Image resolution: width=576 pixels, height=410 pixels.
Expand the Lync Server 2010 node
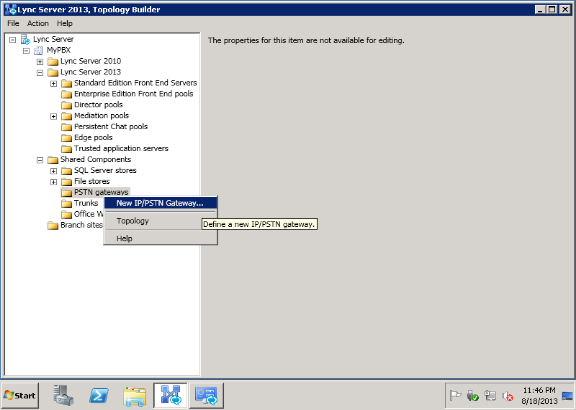click(x=40, y=61)
